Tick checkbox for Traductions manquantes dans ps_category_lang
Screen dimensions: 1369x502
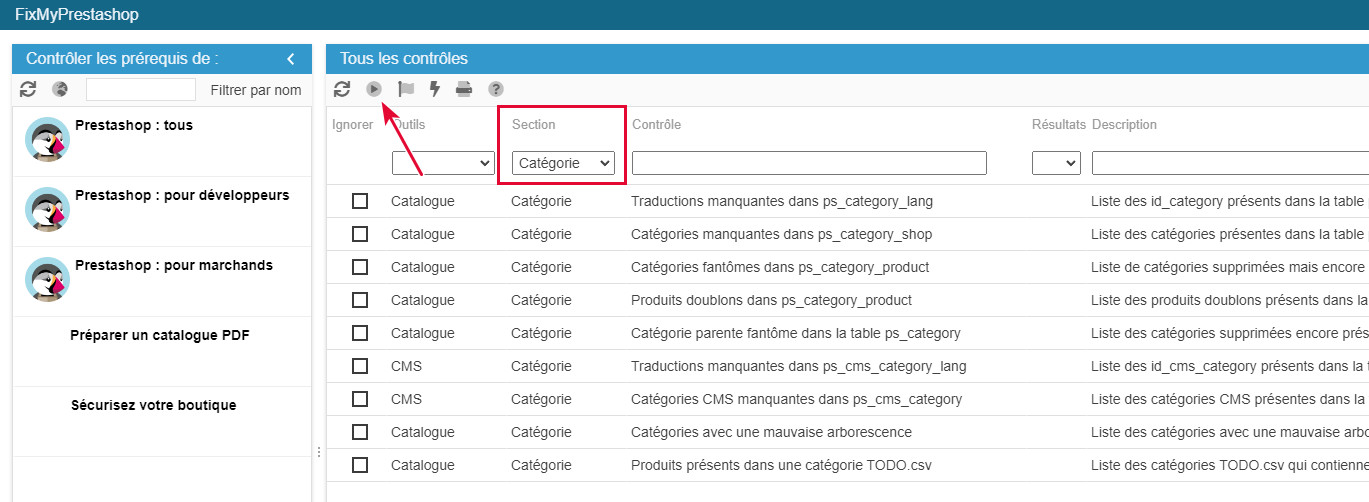click(x=360, y=201)
